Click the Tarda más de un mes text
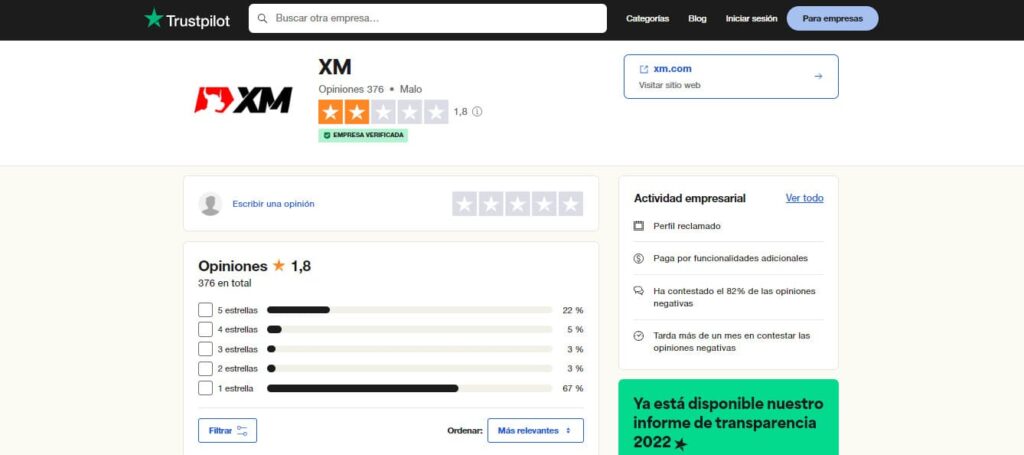Viewport: 1024px width, 455px height. (x=731, y=341)
